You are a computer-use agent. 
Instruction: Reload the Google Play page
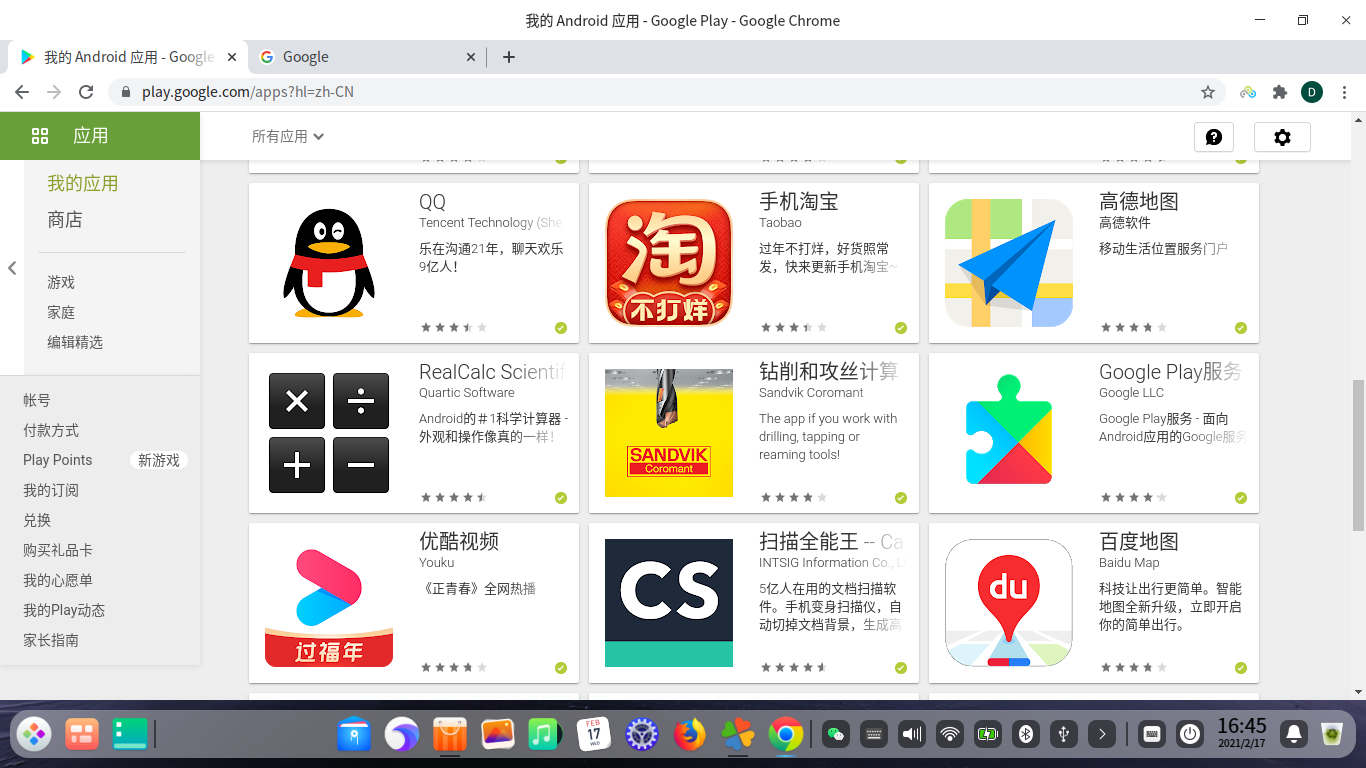click(x=86, y=92)
